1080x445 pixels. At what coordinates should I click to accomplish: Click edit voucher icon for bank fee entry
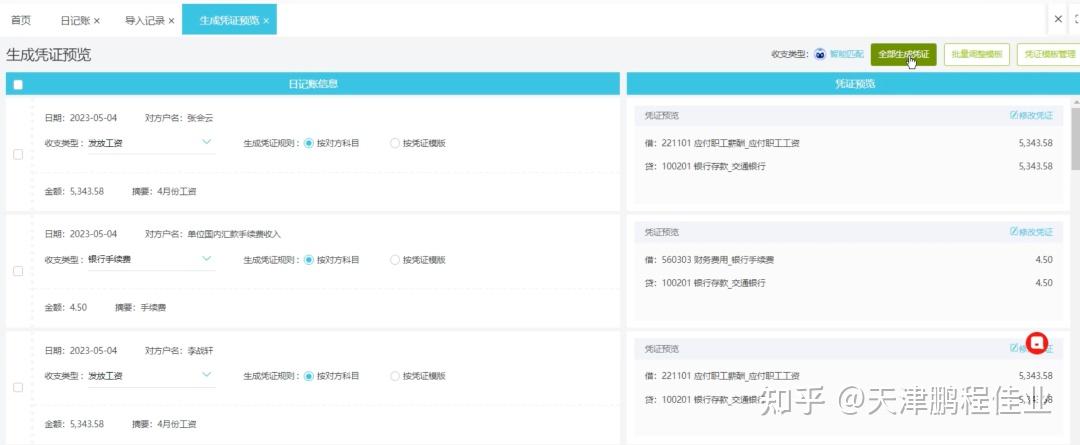pyautogui.click(x=1013, y=232)
